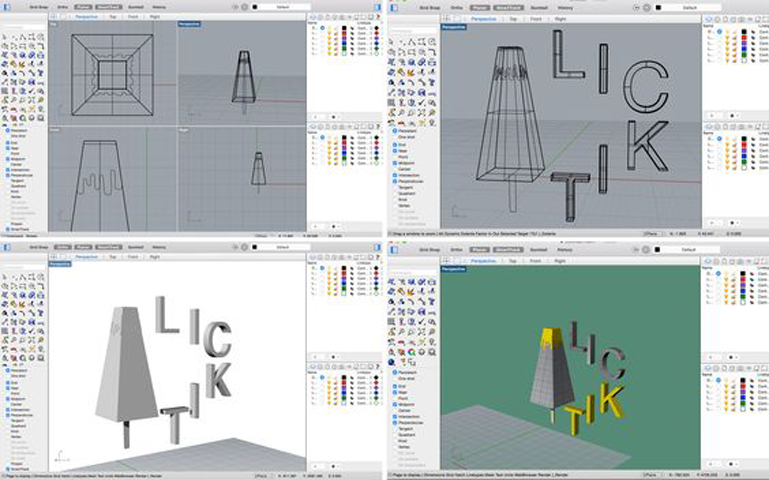Switch to the Top tab in green-background window

tap(513, 261)
